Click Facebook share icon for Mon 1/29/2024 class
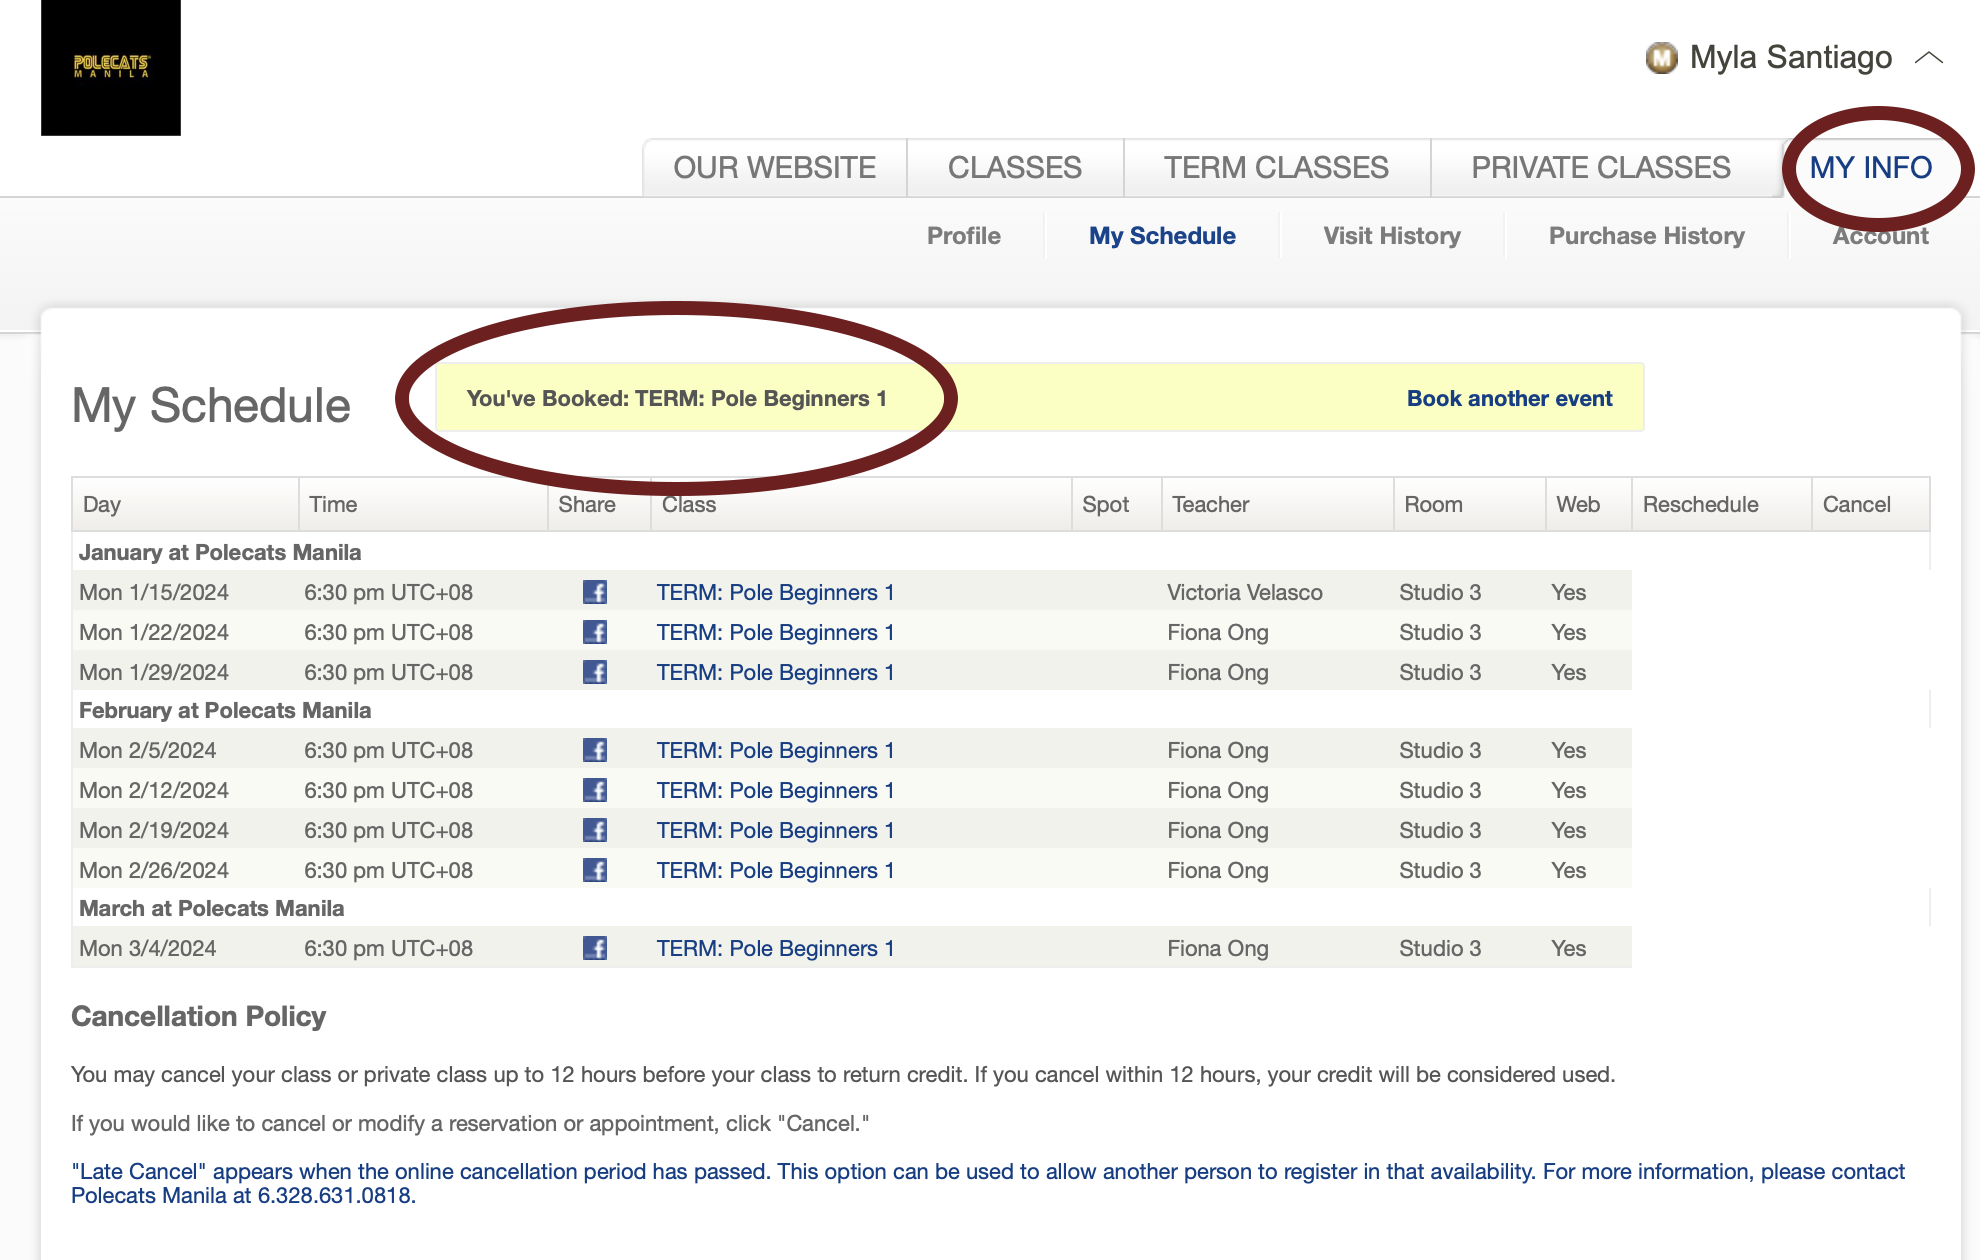The image size is (1980, 1260). click(595, 672)
